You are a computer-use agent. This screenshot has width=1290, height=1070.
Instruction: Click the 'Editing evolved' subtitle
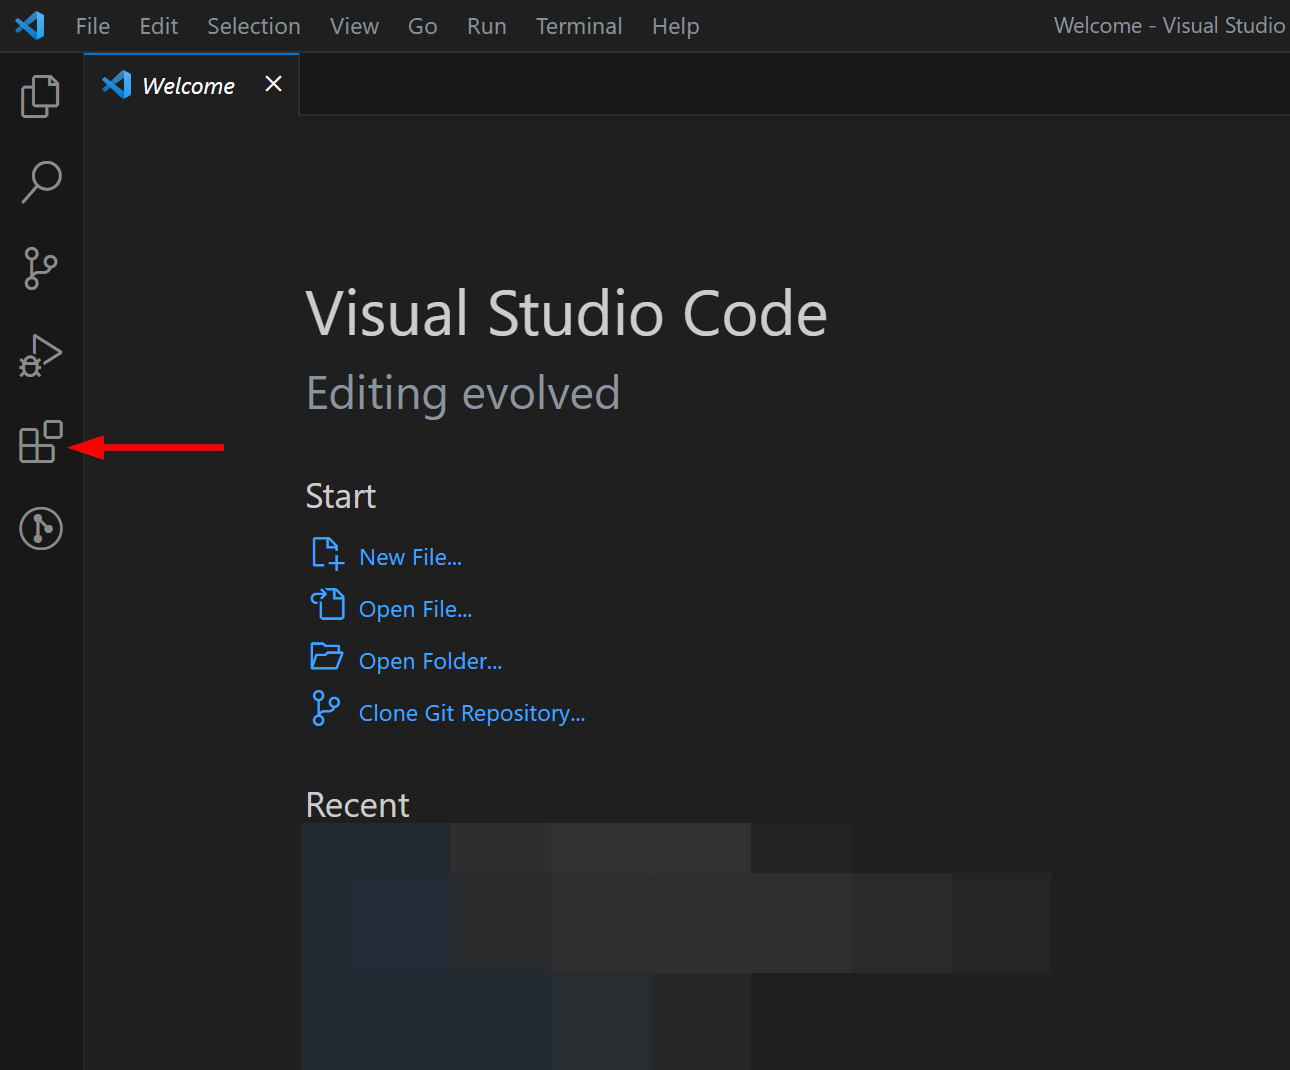pos(463,393)
